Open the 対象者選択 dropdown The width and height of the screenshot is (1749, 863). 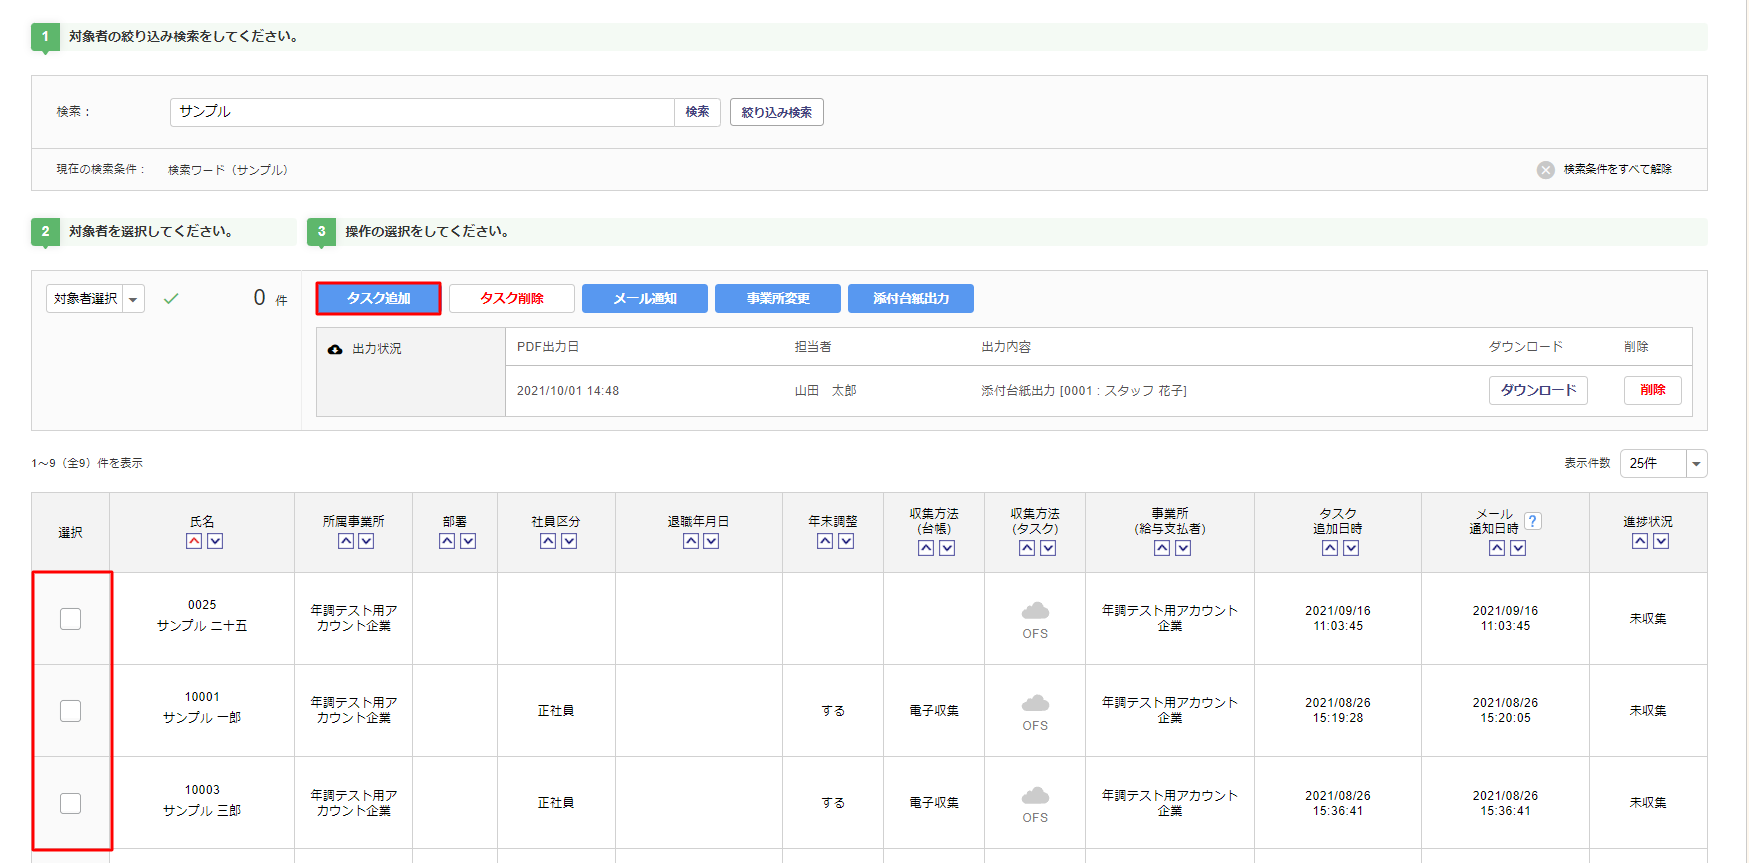pos(95,299)
